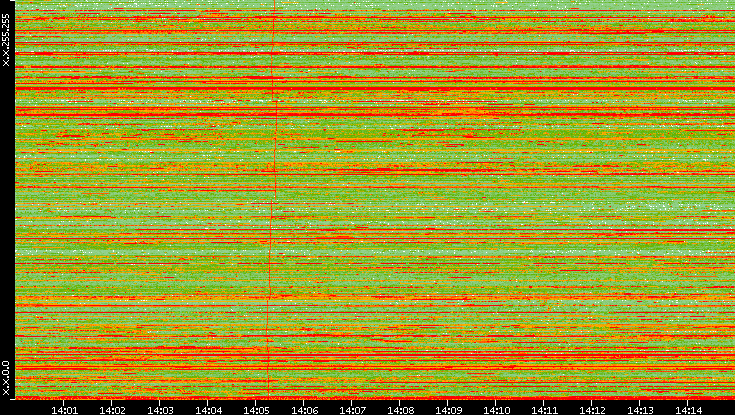The width and height of the screenshot is (735, 415).
Task: Click the x.x.255.255 address axis label
Action: click(6, 40)
